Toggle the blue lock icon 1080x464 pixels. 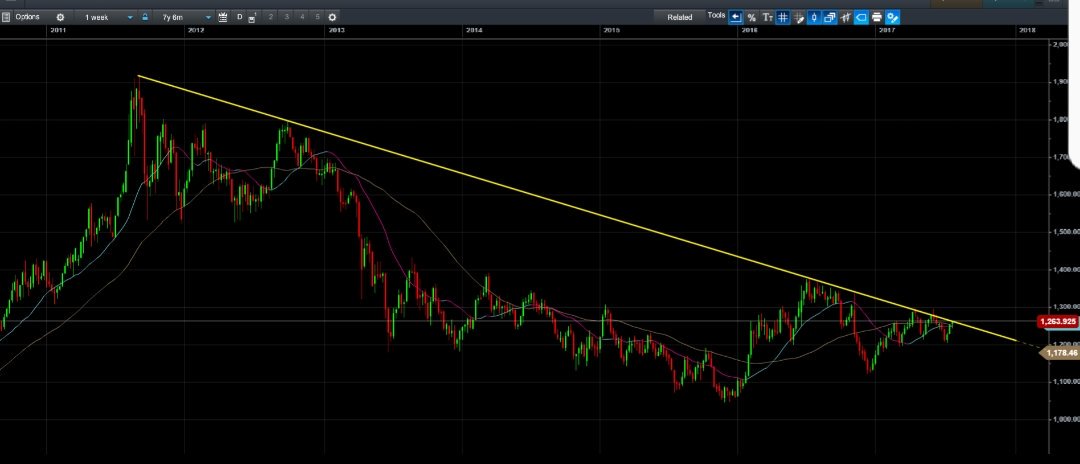(145, 17)
